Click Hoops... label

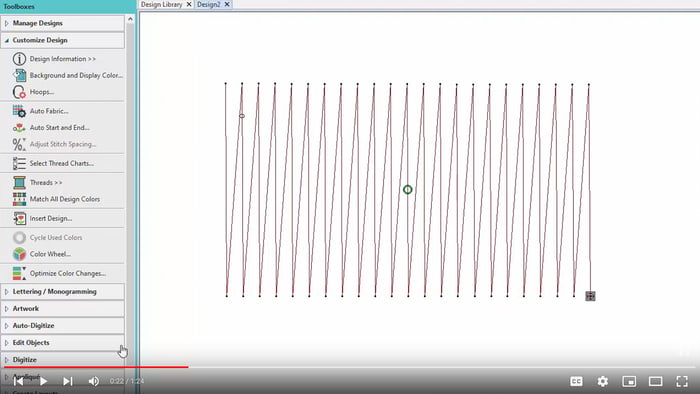[x=42, y=92]
